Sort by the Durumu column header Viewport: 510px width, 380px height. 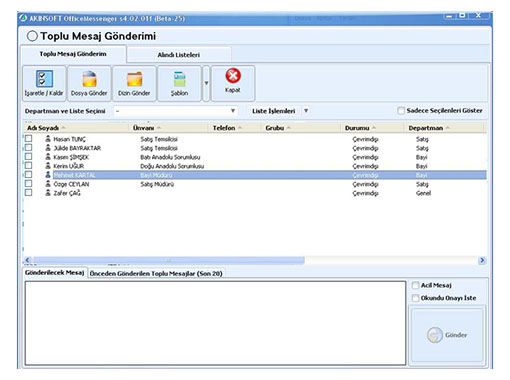(372, 128)
